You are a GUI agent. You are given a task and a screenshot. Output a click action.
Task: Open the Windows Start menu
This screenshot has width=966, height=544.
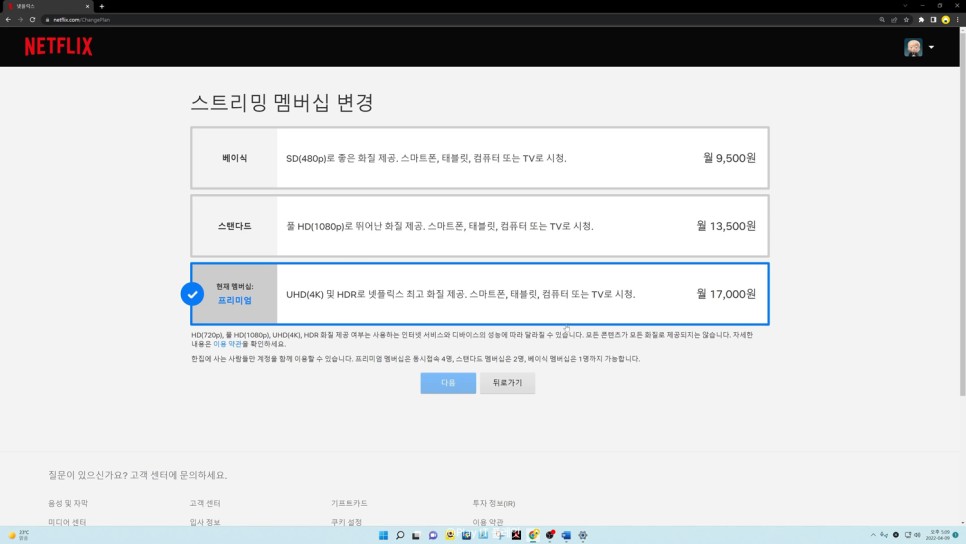(x=383, y=535)
